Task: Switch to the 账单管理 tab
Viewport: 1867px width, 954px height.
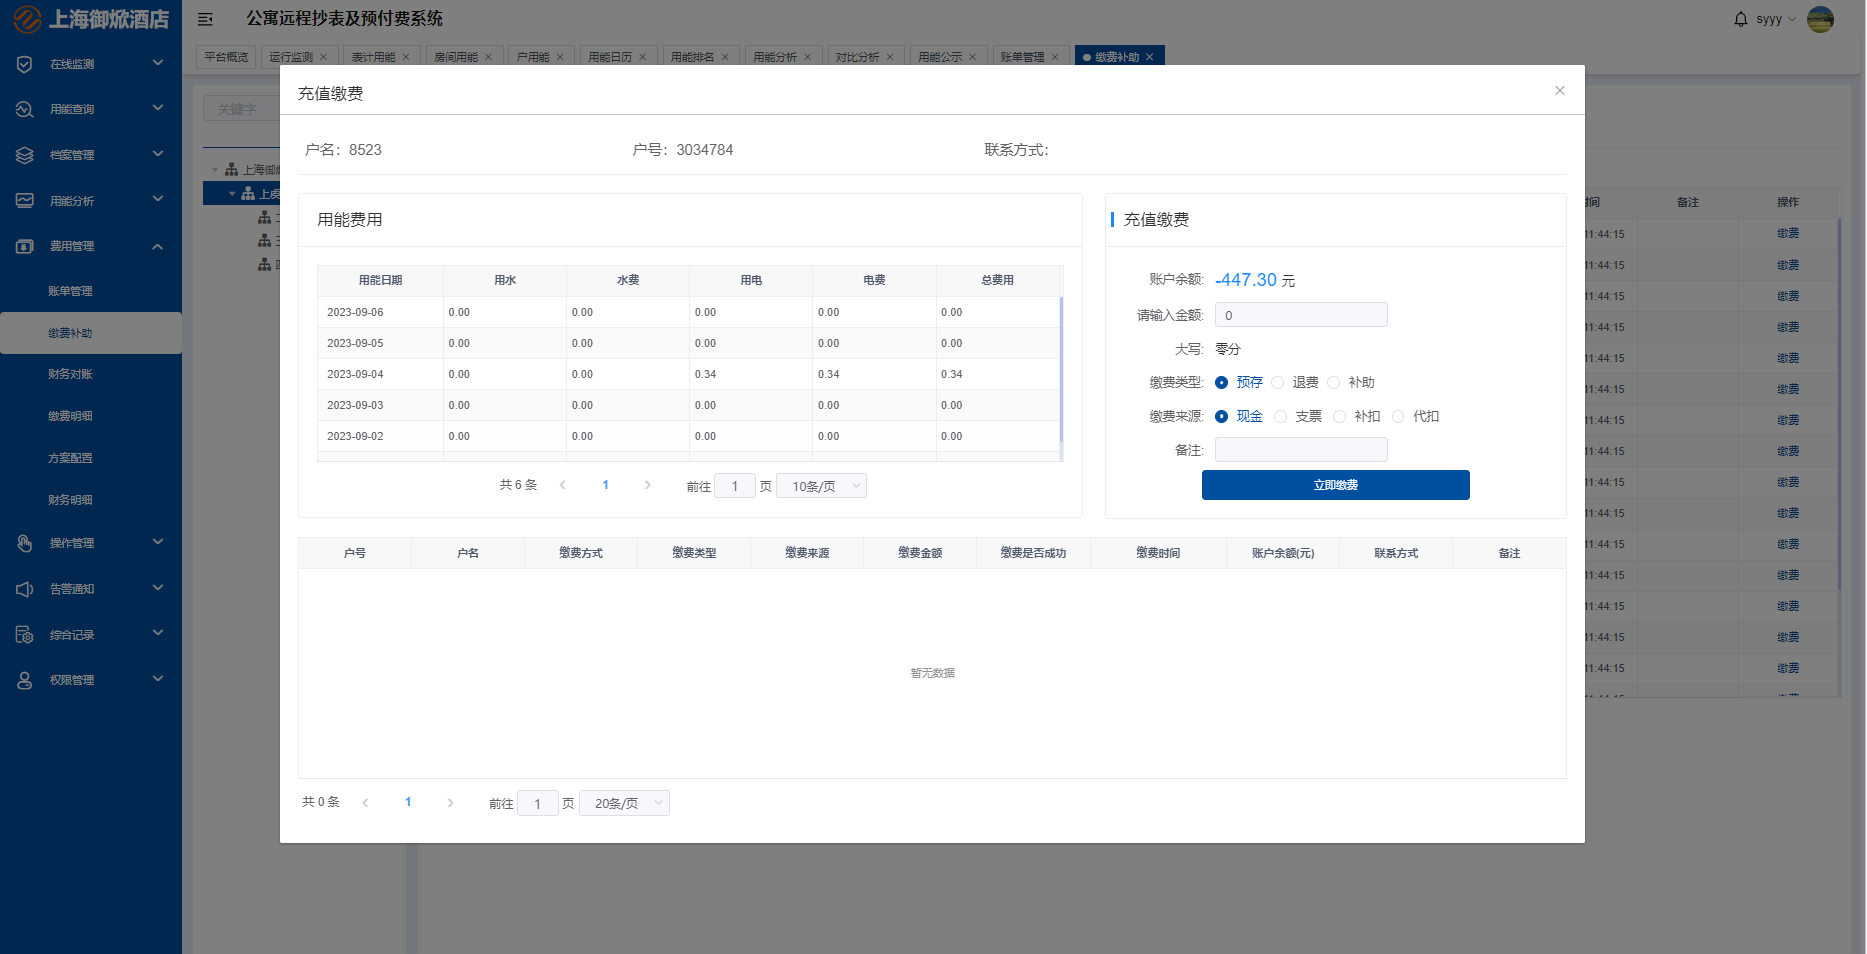Action: (1022, 57)
